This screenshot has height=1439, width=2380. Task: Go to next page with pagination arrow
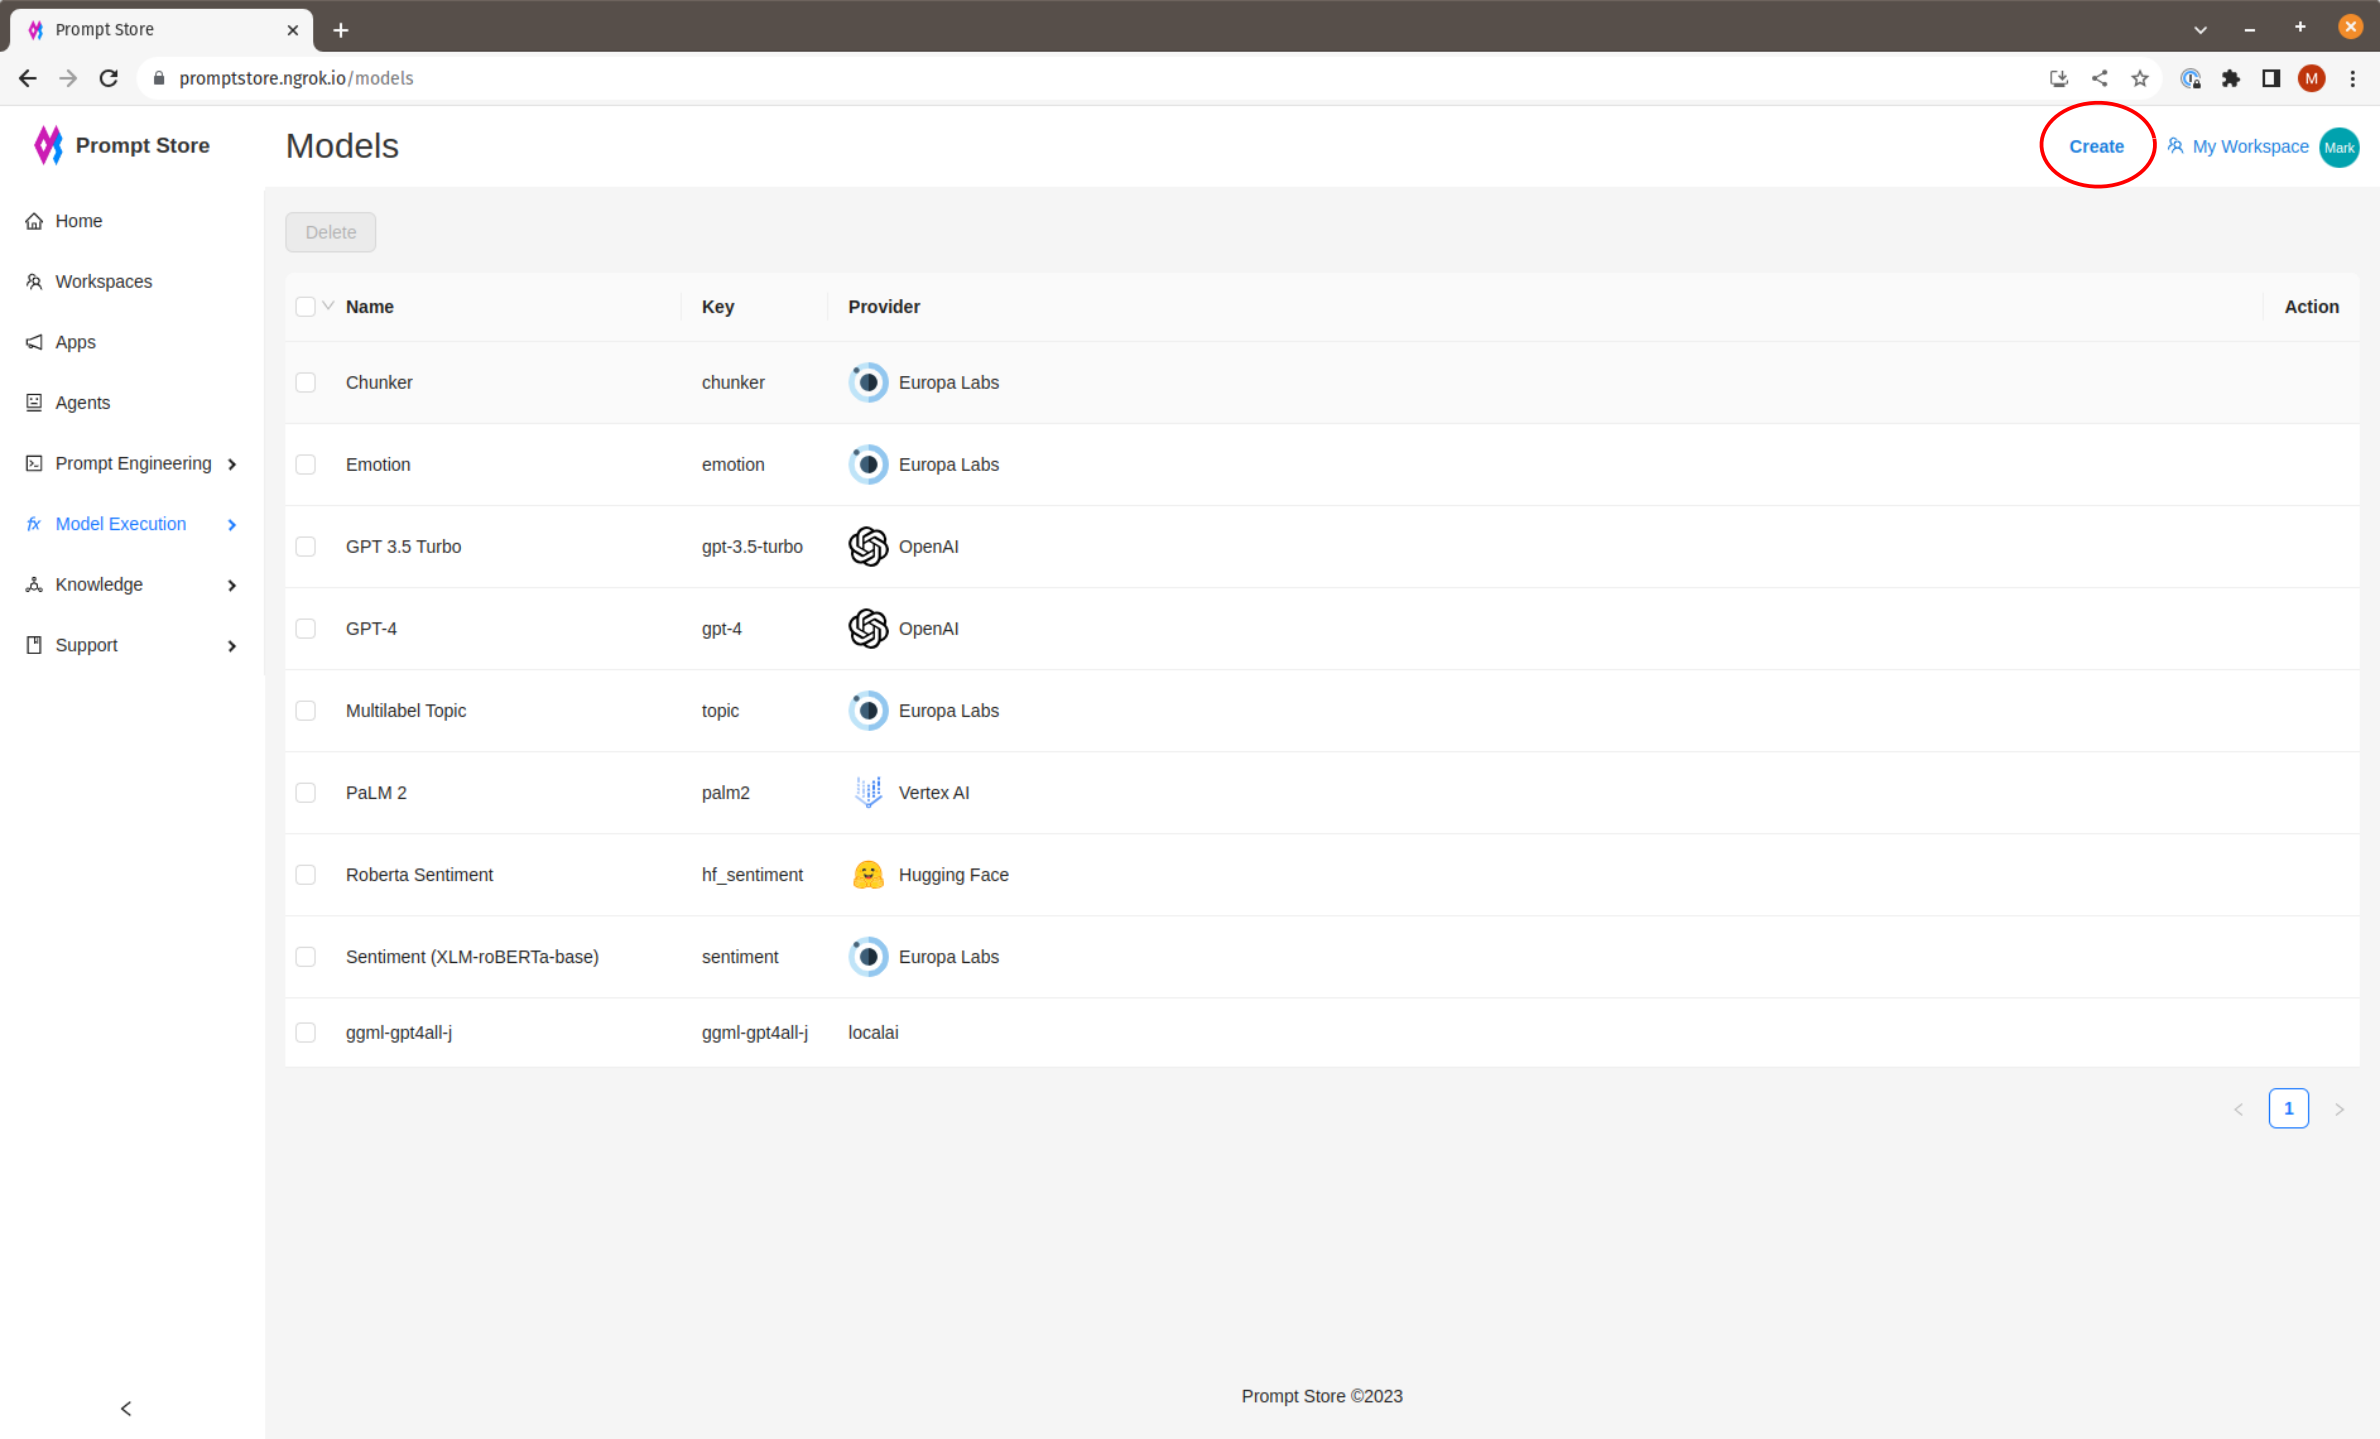(x=2339, y=1109)
